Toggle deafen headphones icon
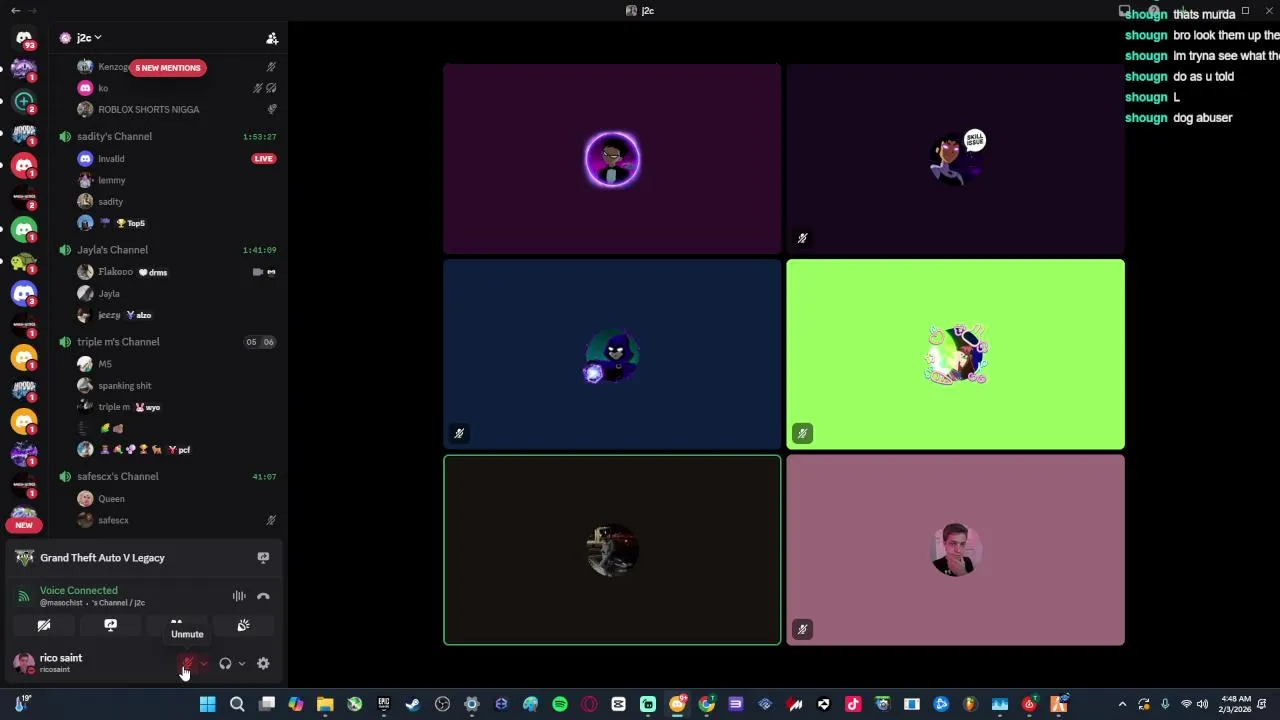This screenshot has height=720, width=1280. click(225, 664)
